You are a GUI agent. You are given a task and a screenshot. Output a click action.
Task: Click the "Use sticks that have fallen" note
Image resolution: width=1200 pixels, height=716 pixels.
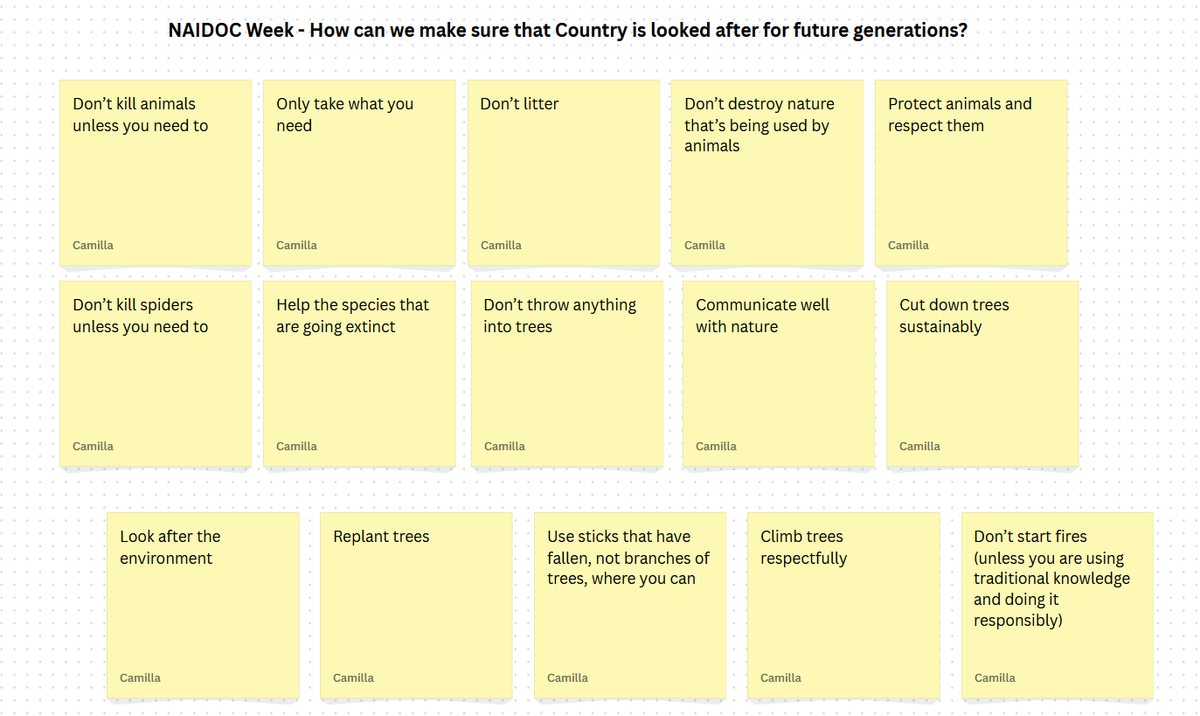[630, 606]
